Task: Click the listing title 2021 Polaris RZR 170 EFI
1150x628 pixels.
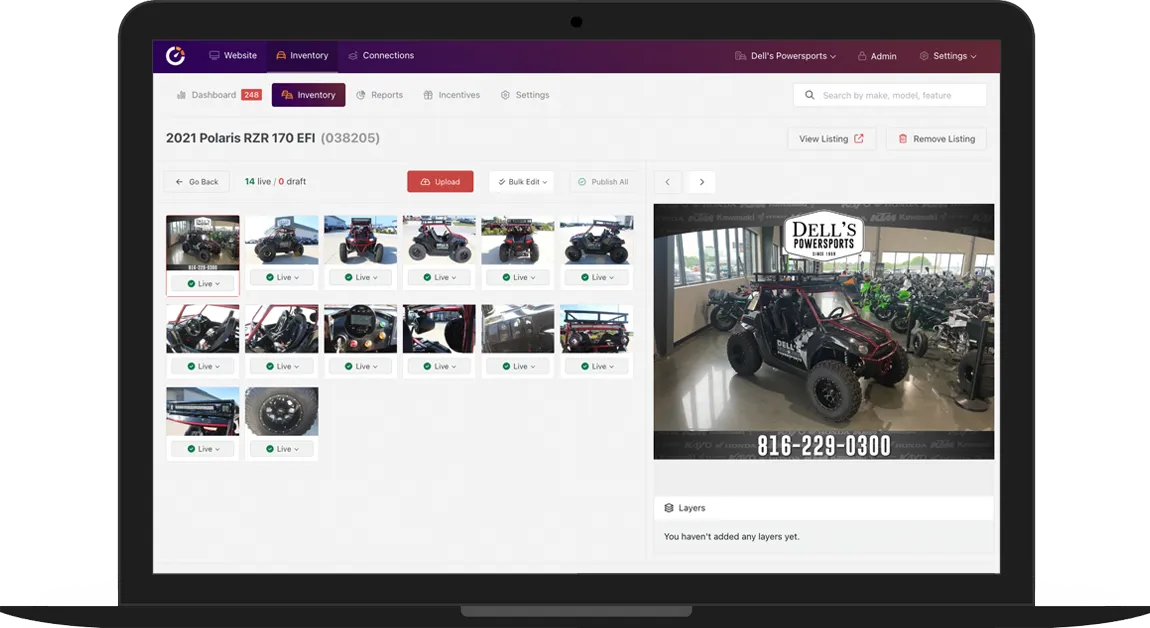Action: click(x=241, y=138)
